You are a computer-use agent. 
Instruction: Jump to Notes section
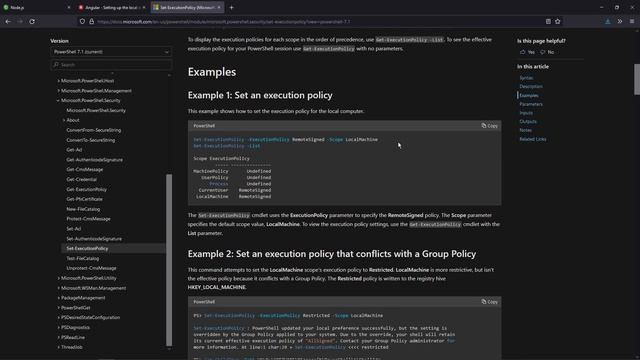pos(525,130)
